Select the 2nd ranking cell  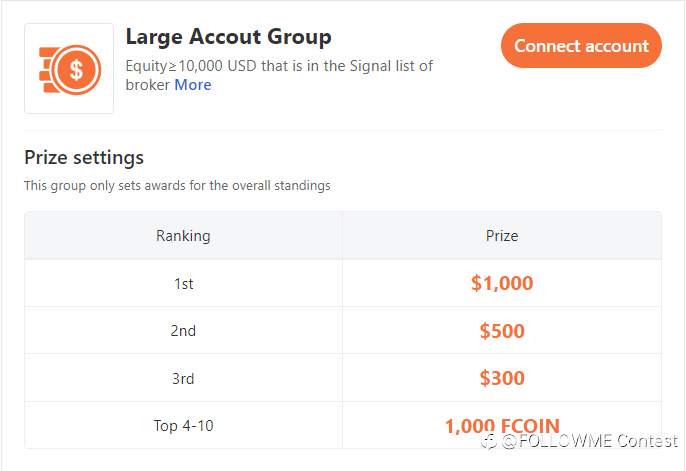(183, 331)
